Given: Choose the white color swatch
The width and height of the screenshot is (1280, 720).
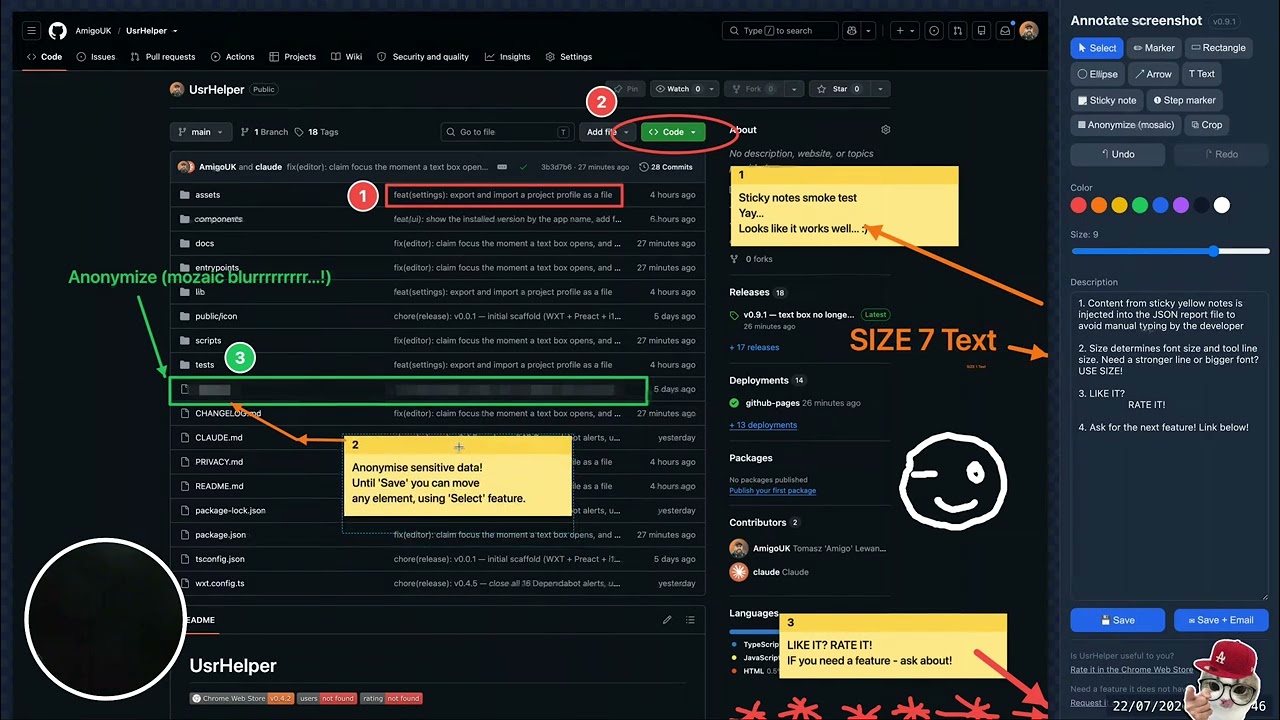Looking at the screenshot, I should [1222, 205].
